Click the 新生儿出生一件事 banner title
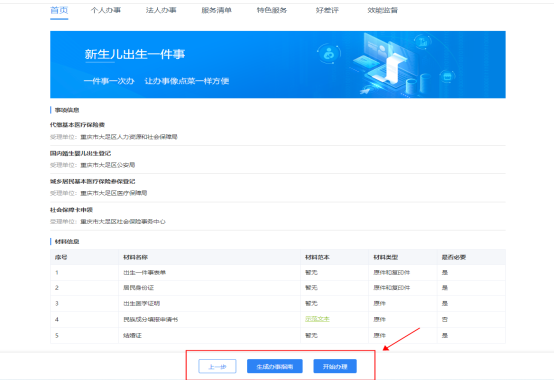The image size is (554, 380). click(135, 54)
